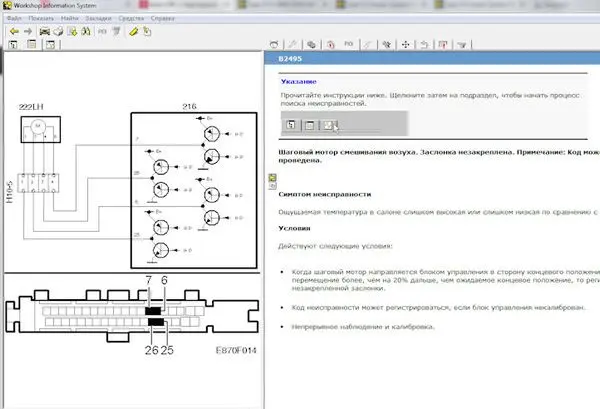
Task: Print the document with the printer icon
Action: pyautogui.click(x=58, y=31)
